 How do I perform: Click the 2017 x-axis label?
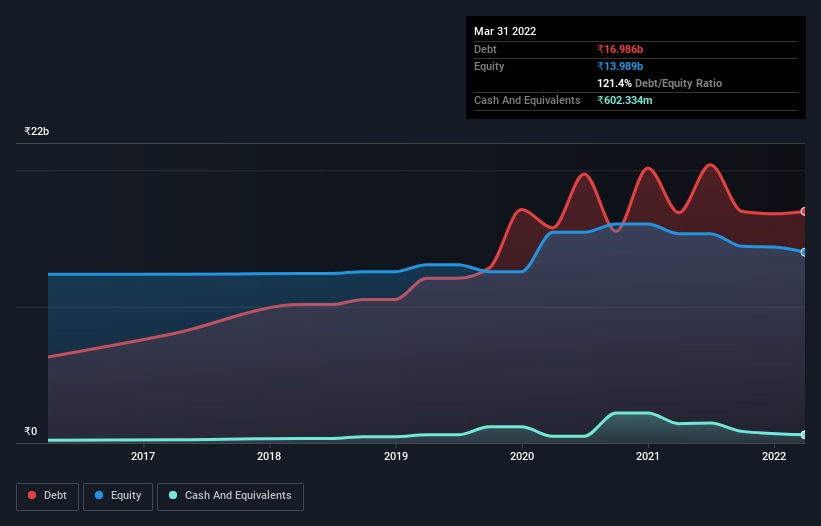143,456
